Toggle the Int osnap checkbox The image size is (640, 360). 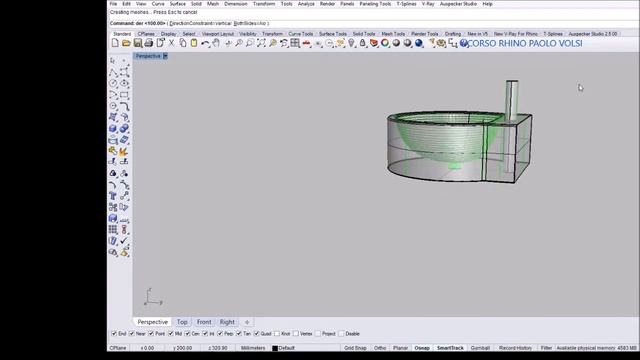tap(205, 333)
